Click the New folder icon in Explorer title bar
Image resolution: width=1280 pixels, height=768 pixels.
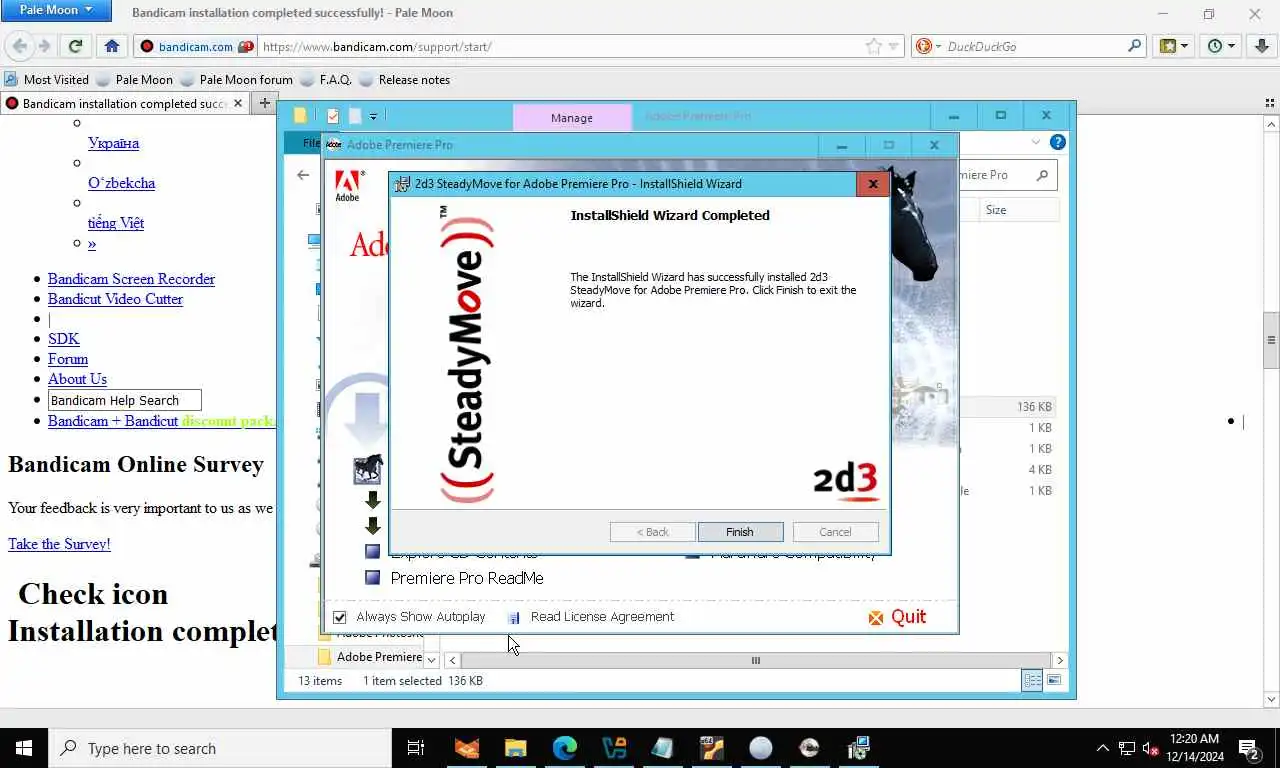point(354,116)
